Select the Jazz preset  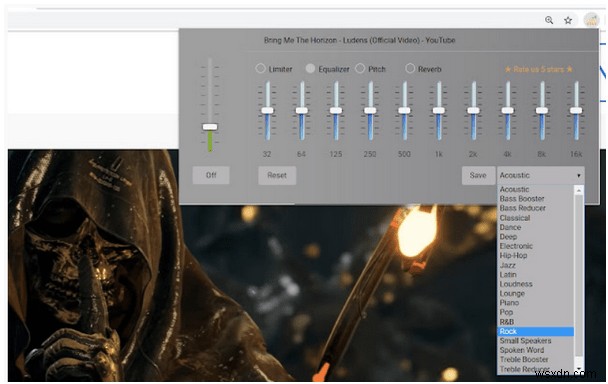pyautogui.click(x=535, y=265)
